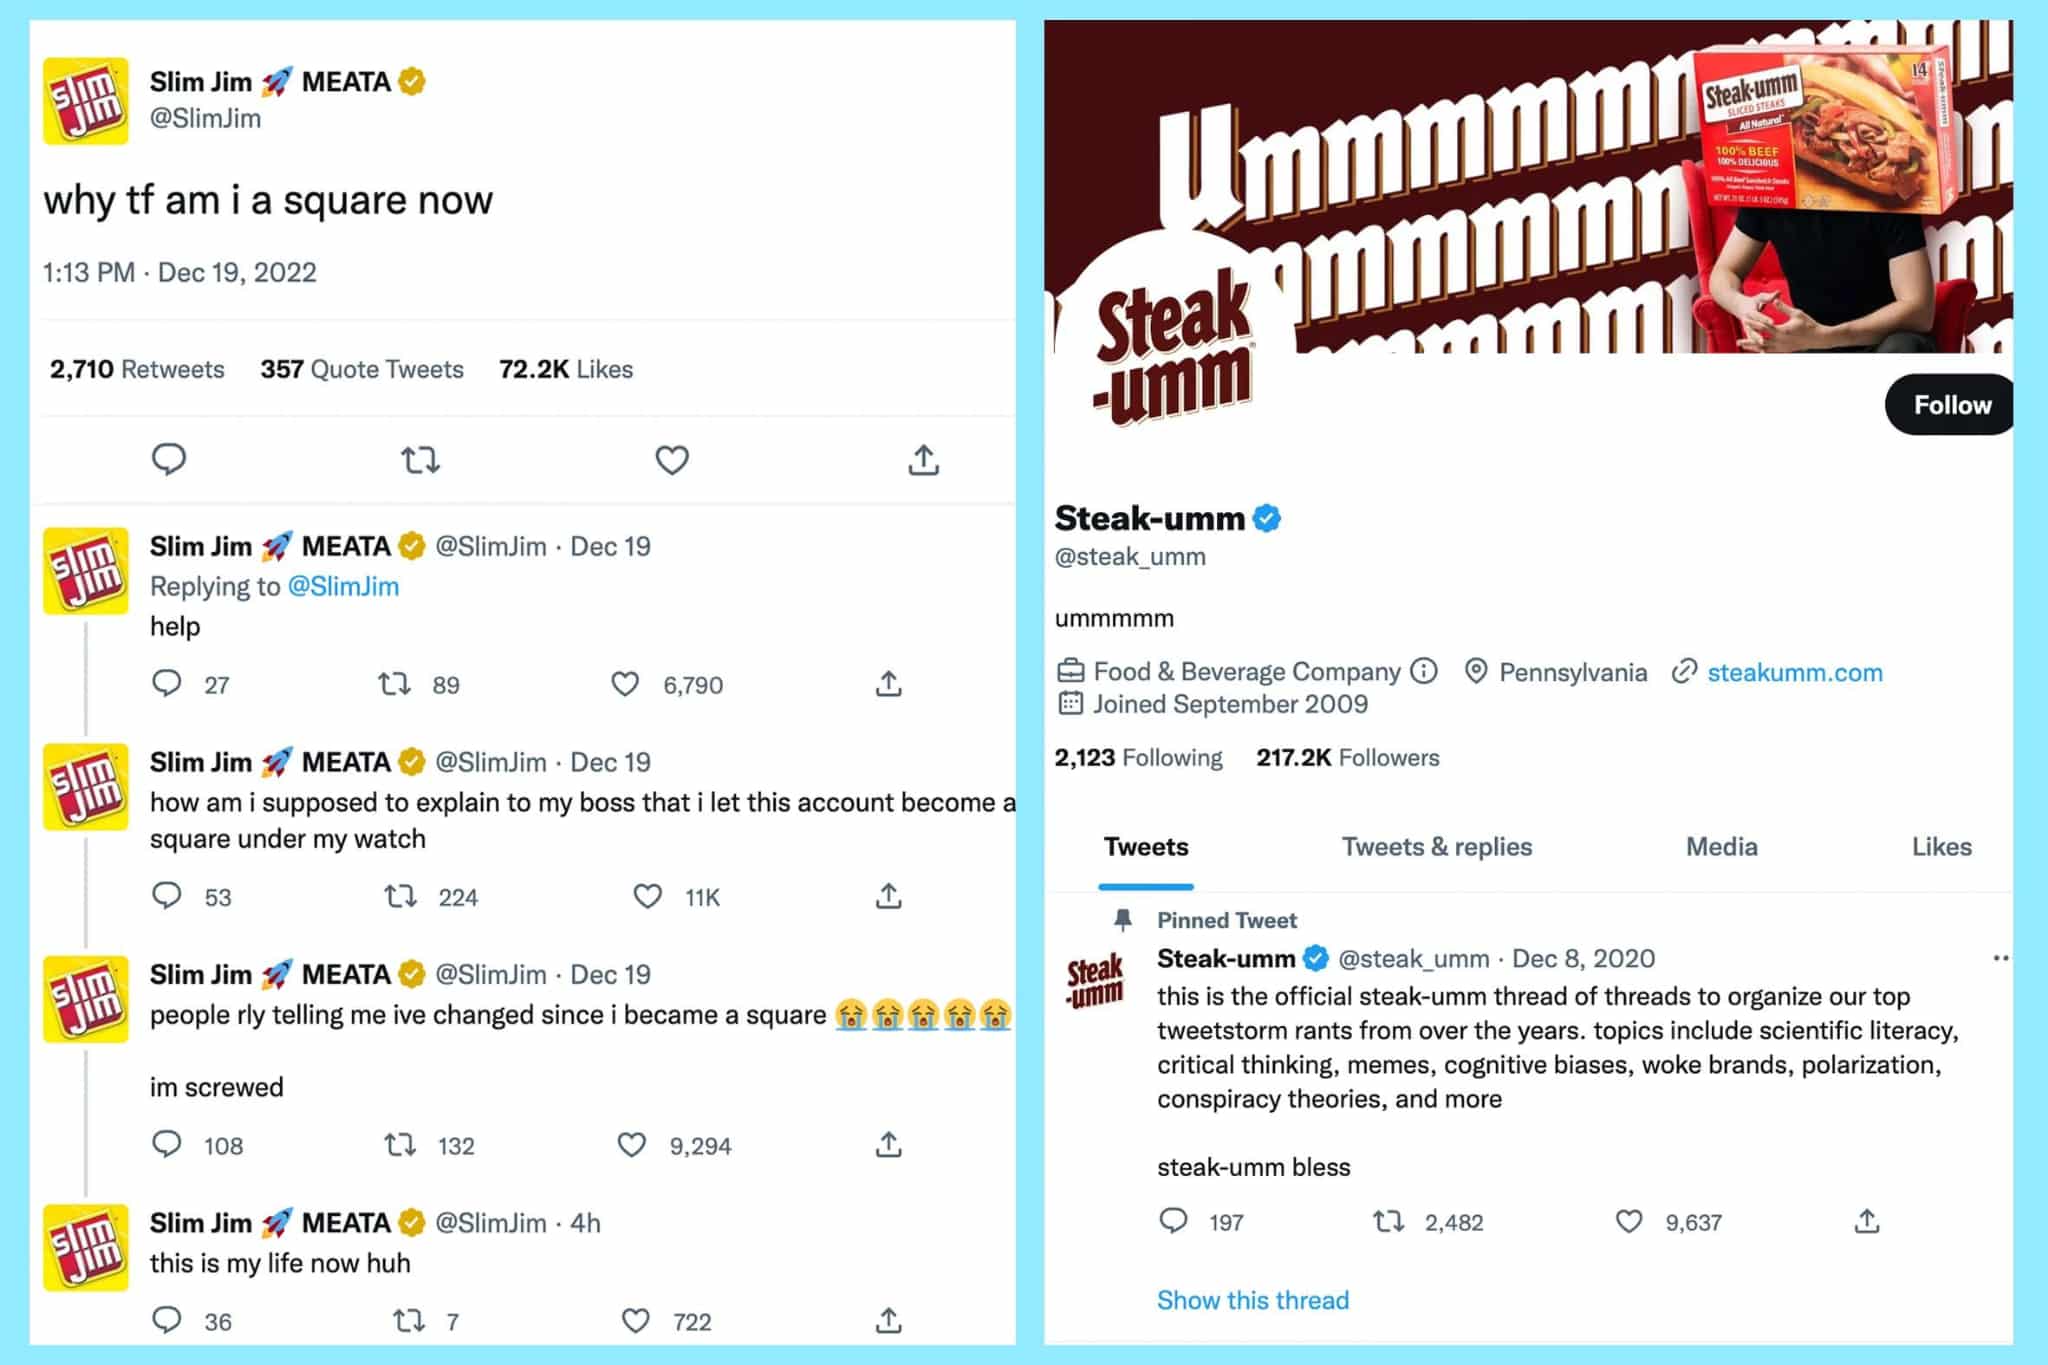Expand the info icon next to Food & Beverage Company
Viewport: 2048px width, 1365px height.
tap(1424, 671)
